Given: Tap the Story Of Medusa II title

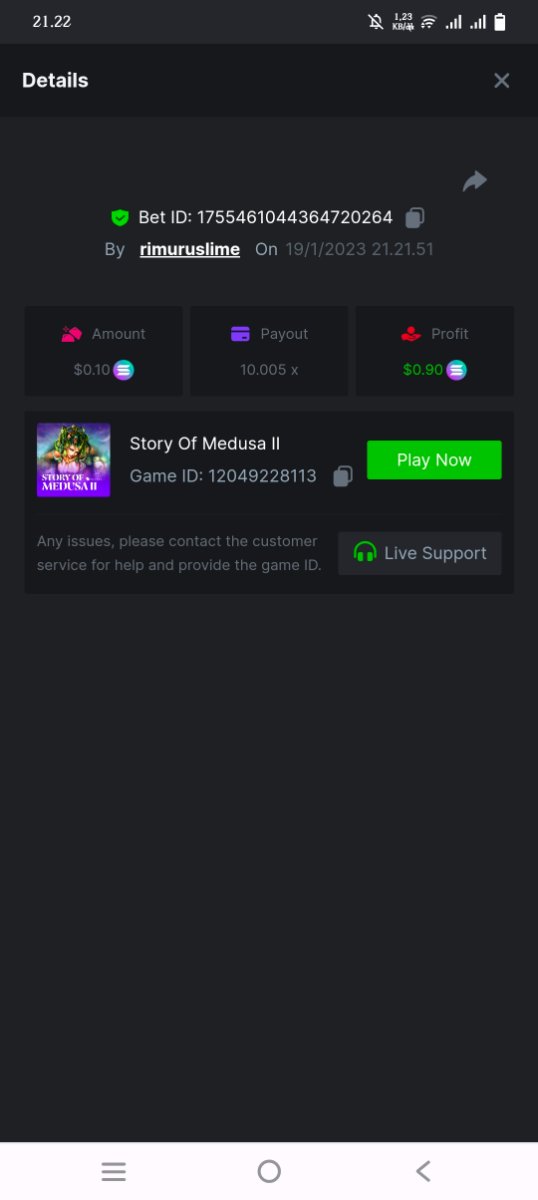Looking at the screenshot, I should click(204, 444).
